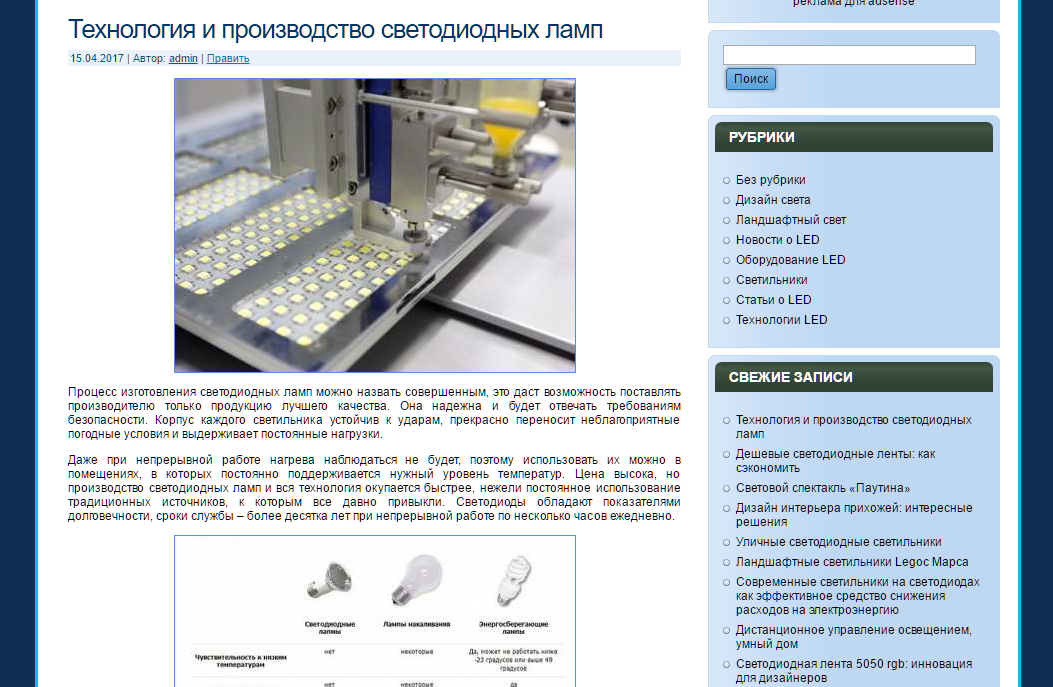
Task: Open the lamp comparison table image
Action: pos(375,611)
